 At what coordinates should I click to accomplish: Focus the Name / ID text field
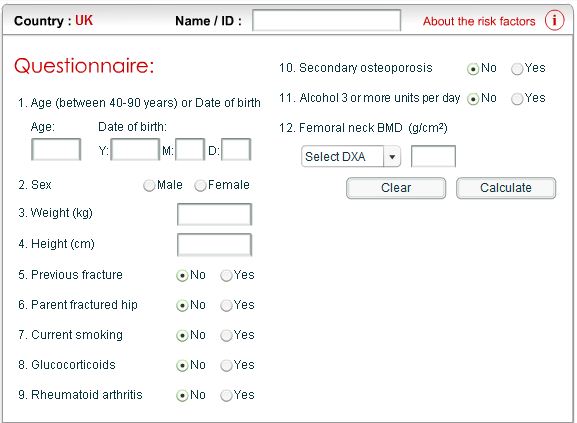pos(326,20)
